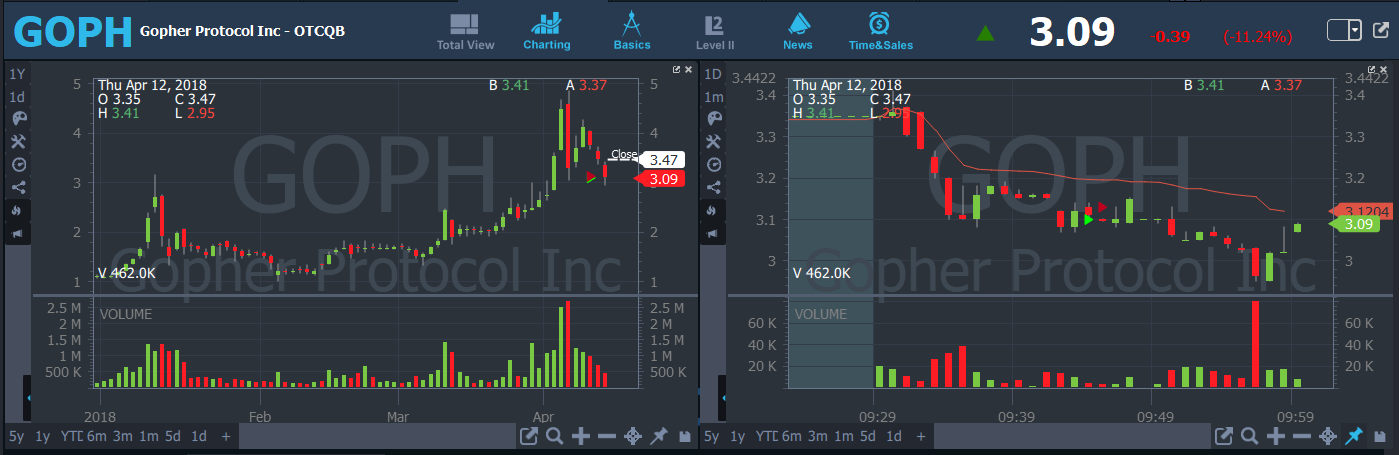Click the flame icon on right chart sidebar
This screenshot has height=455, width=1399.
tap(713, 210)
